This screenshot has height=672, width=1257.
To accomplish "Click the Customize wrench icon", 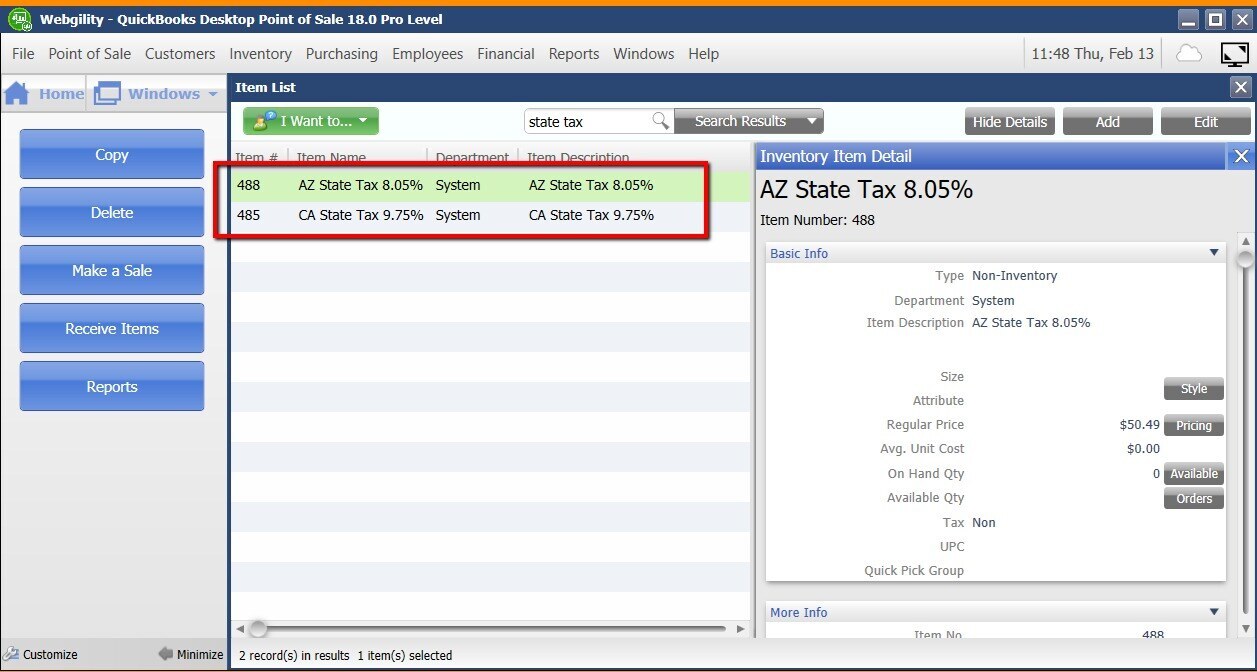I will point(10,655).
